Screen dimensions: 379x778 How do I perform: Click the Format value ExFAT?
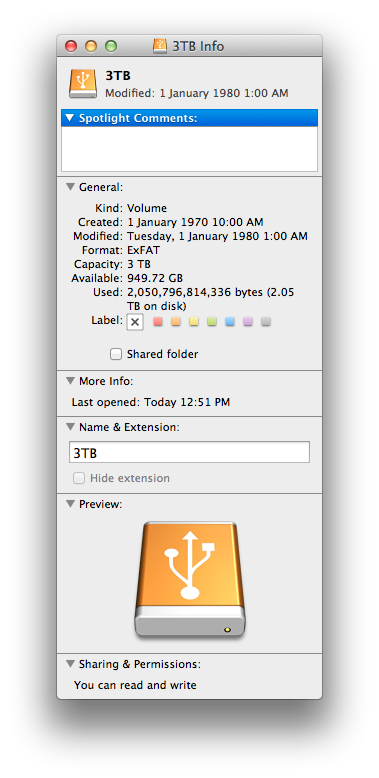pos(144,250)
